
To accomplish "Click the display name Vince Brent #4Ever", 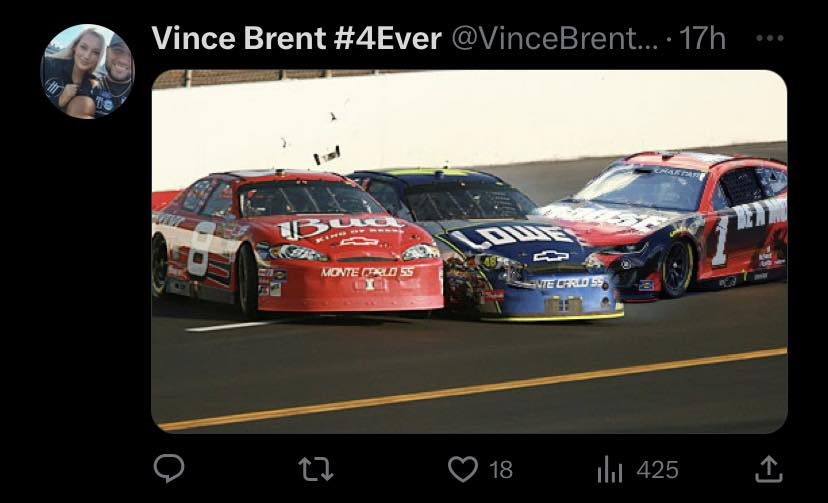I will coord(296,38).
